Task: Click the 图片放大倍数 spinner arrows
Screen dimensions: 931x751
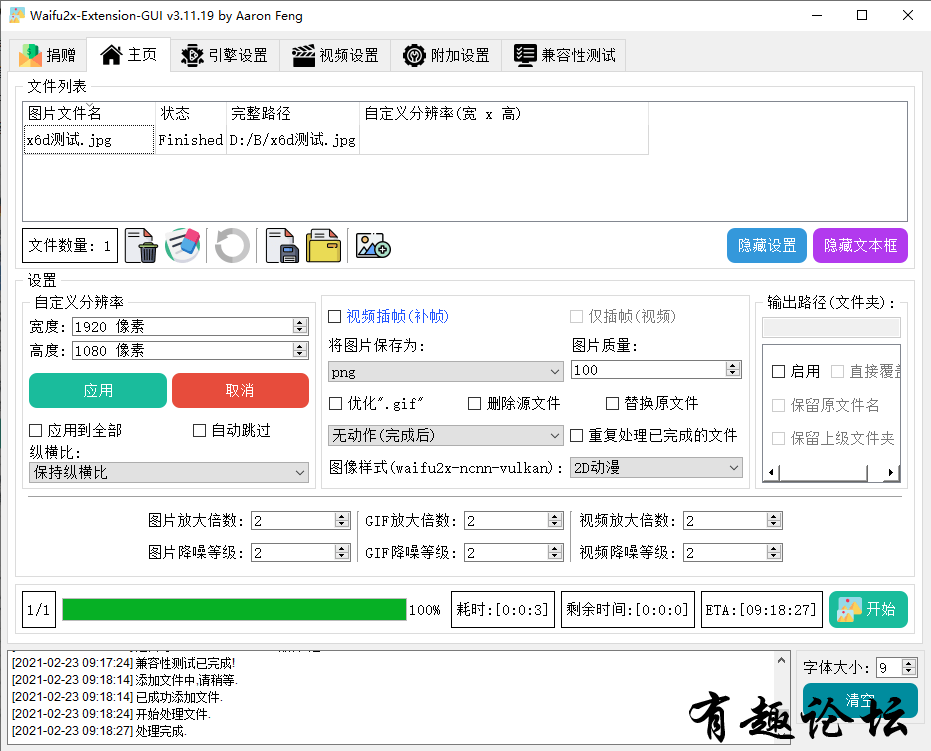Action: (341, 520)
